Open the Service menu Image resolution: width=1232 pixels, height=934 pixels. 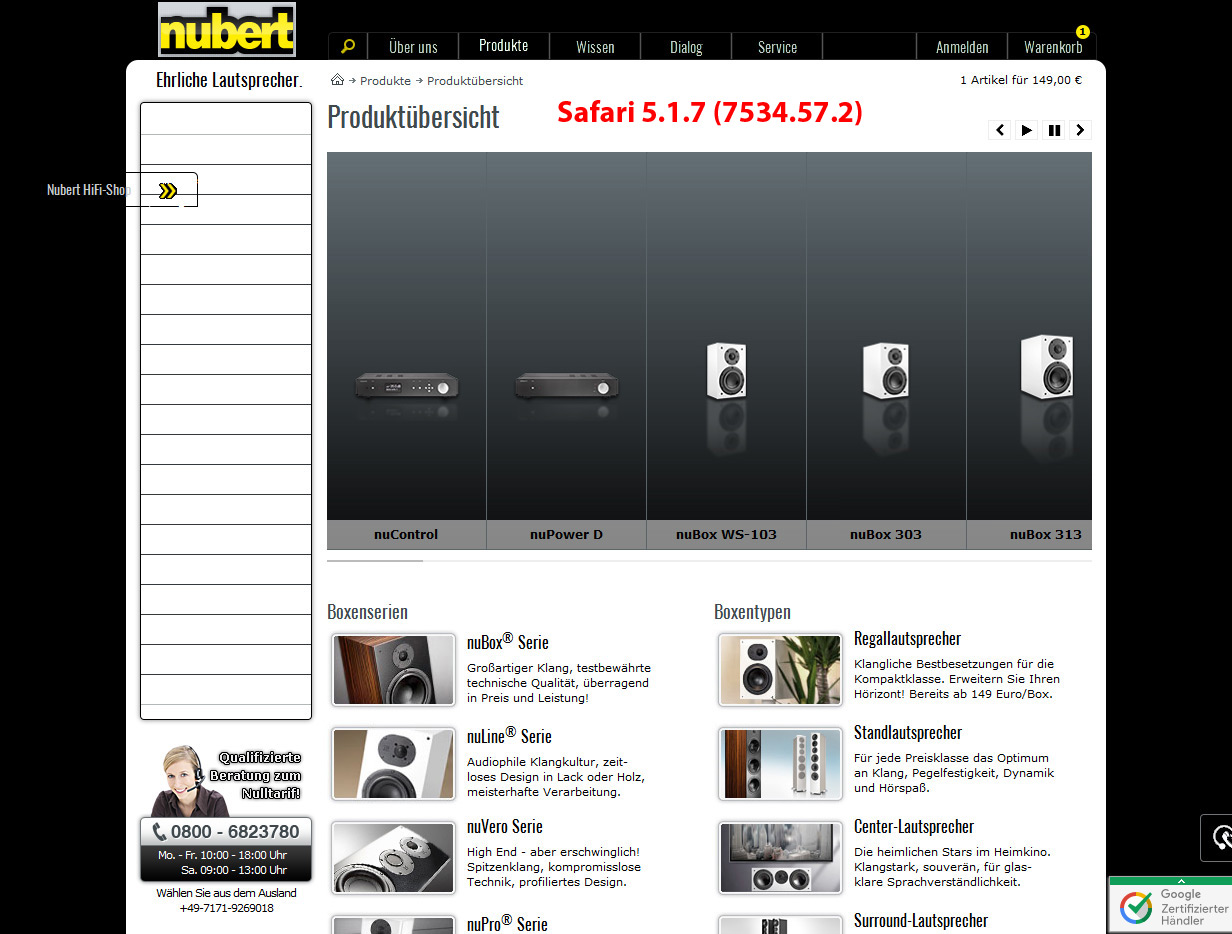click(x=777, y=47)
